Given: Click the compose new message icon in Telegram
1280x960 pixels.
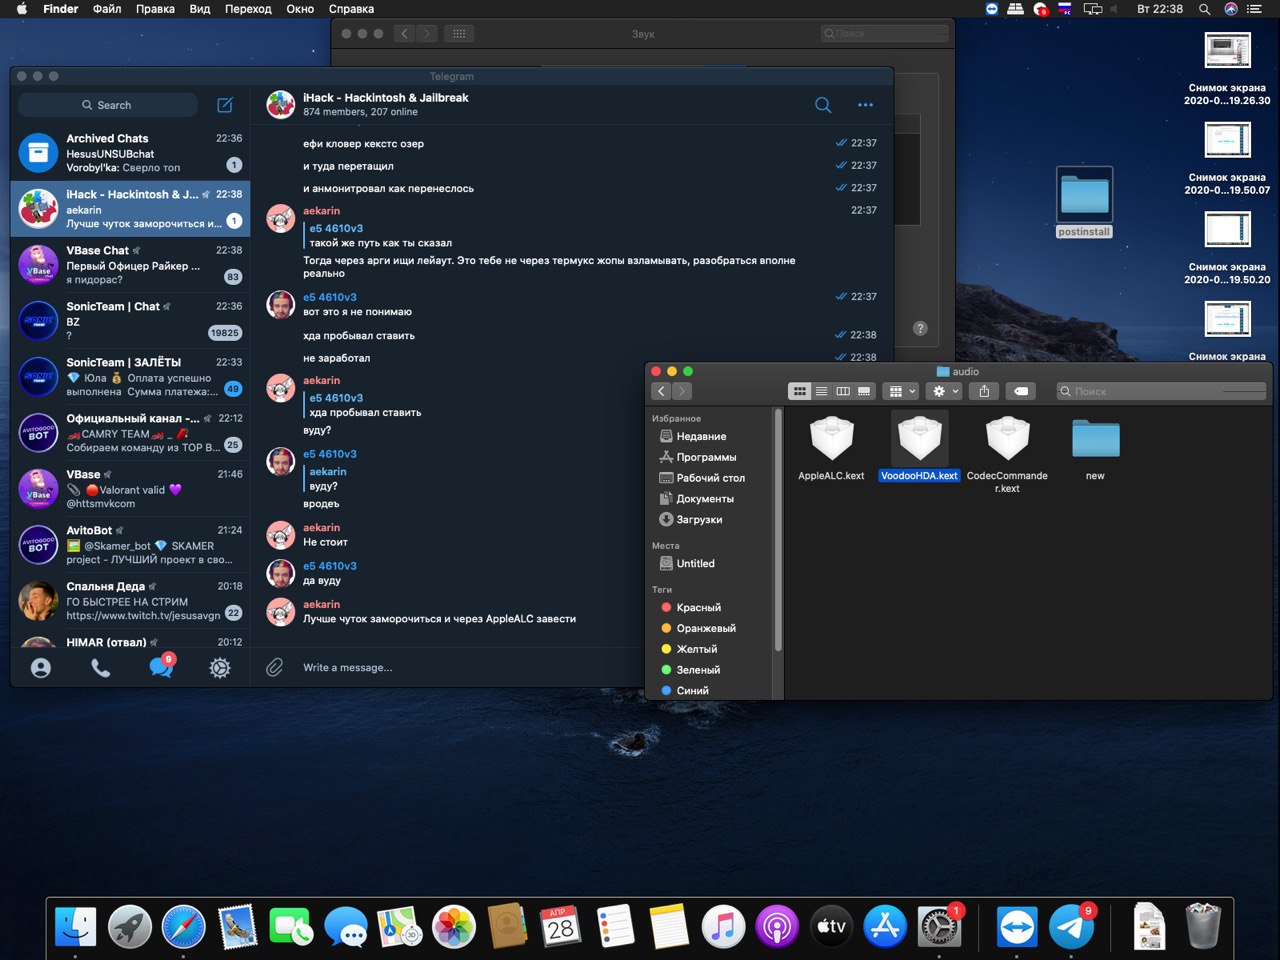Looking at the screenshot, I should (x=225, y=105).
